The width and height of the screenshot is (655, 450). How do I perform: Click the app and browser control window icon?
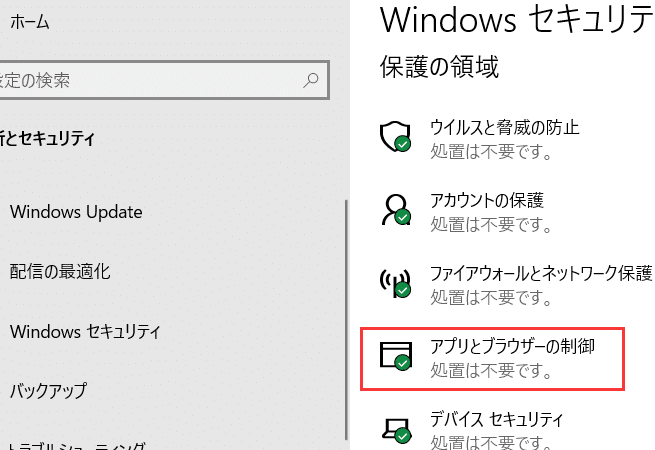point(395,355)
